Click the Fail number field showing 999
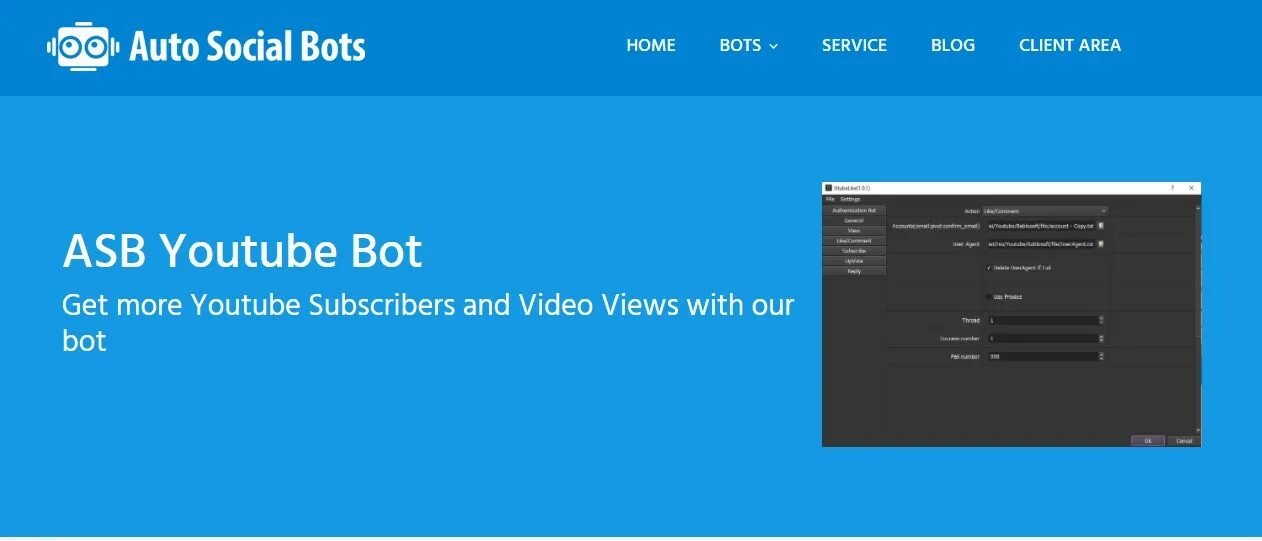The image size is (1262, 541). [1041, 356]
